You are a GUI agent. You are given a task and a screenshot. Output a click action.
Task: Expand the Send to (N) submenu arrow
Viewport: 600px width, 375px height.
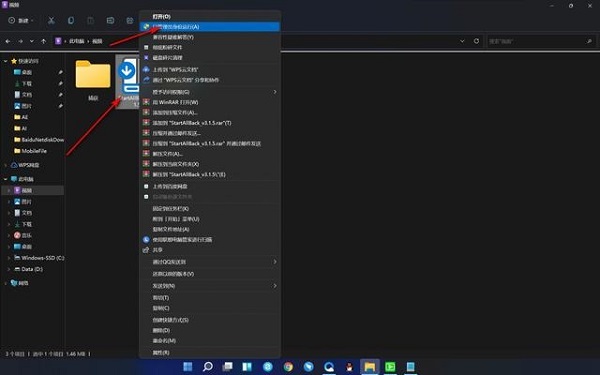(275, 286)
